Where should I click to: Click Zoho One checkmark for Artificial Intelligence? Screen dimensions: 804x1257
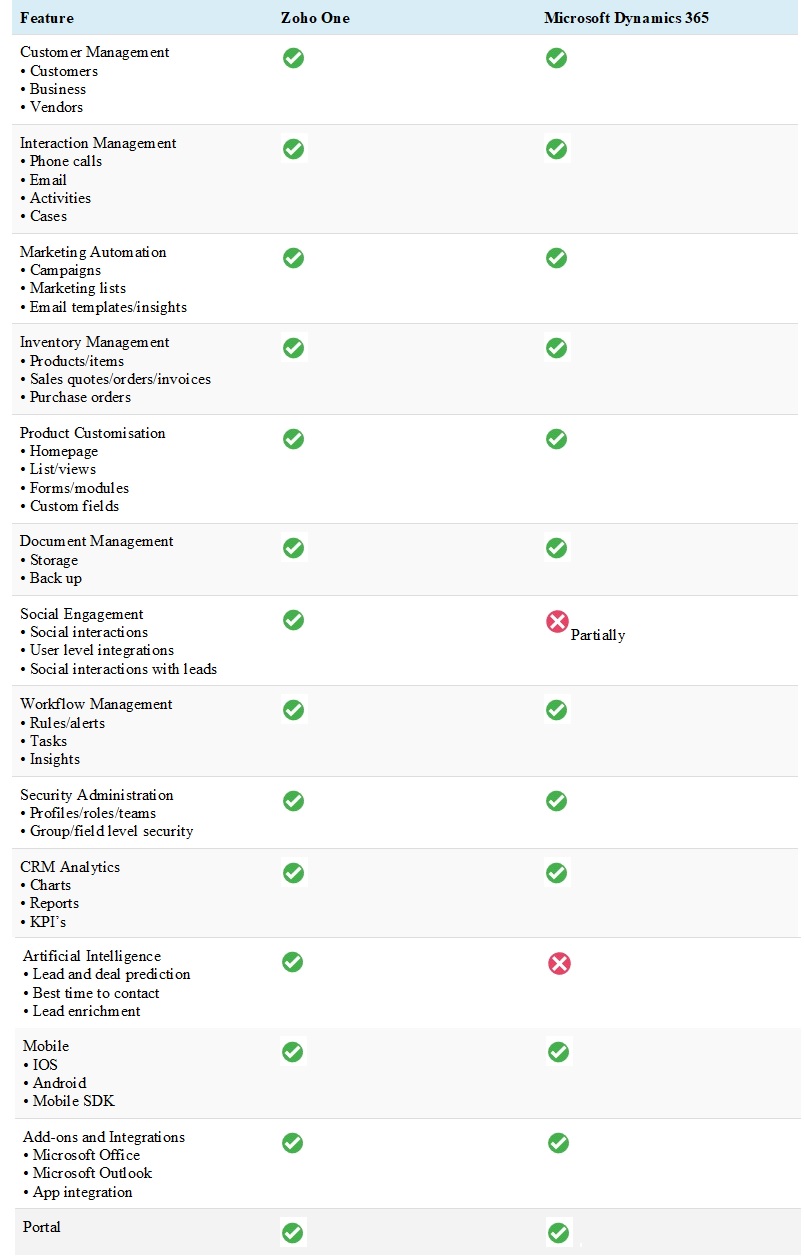tap(292, 962)
